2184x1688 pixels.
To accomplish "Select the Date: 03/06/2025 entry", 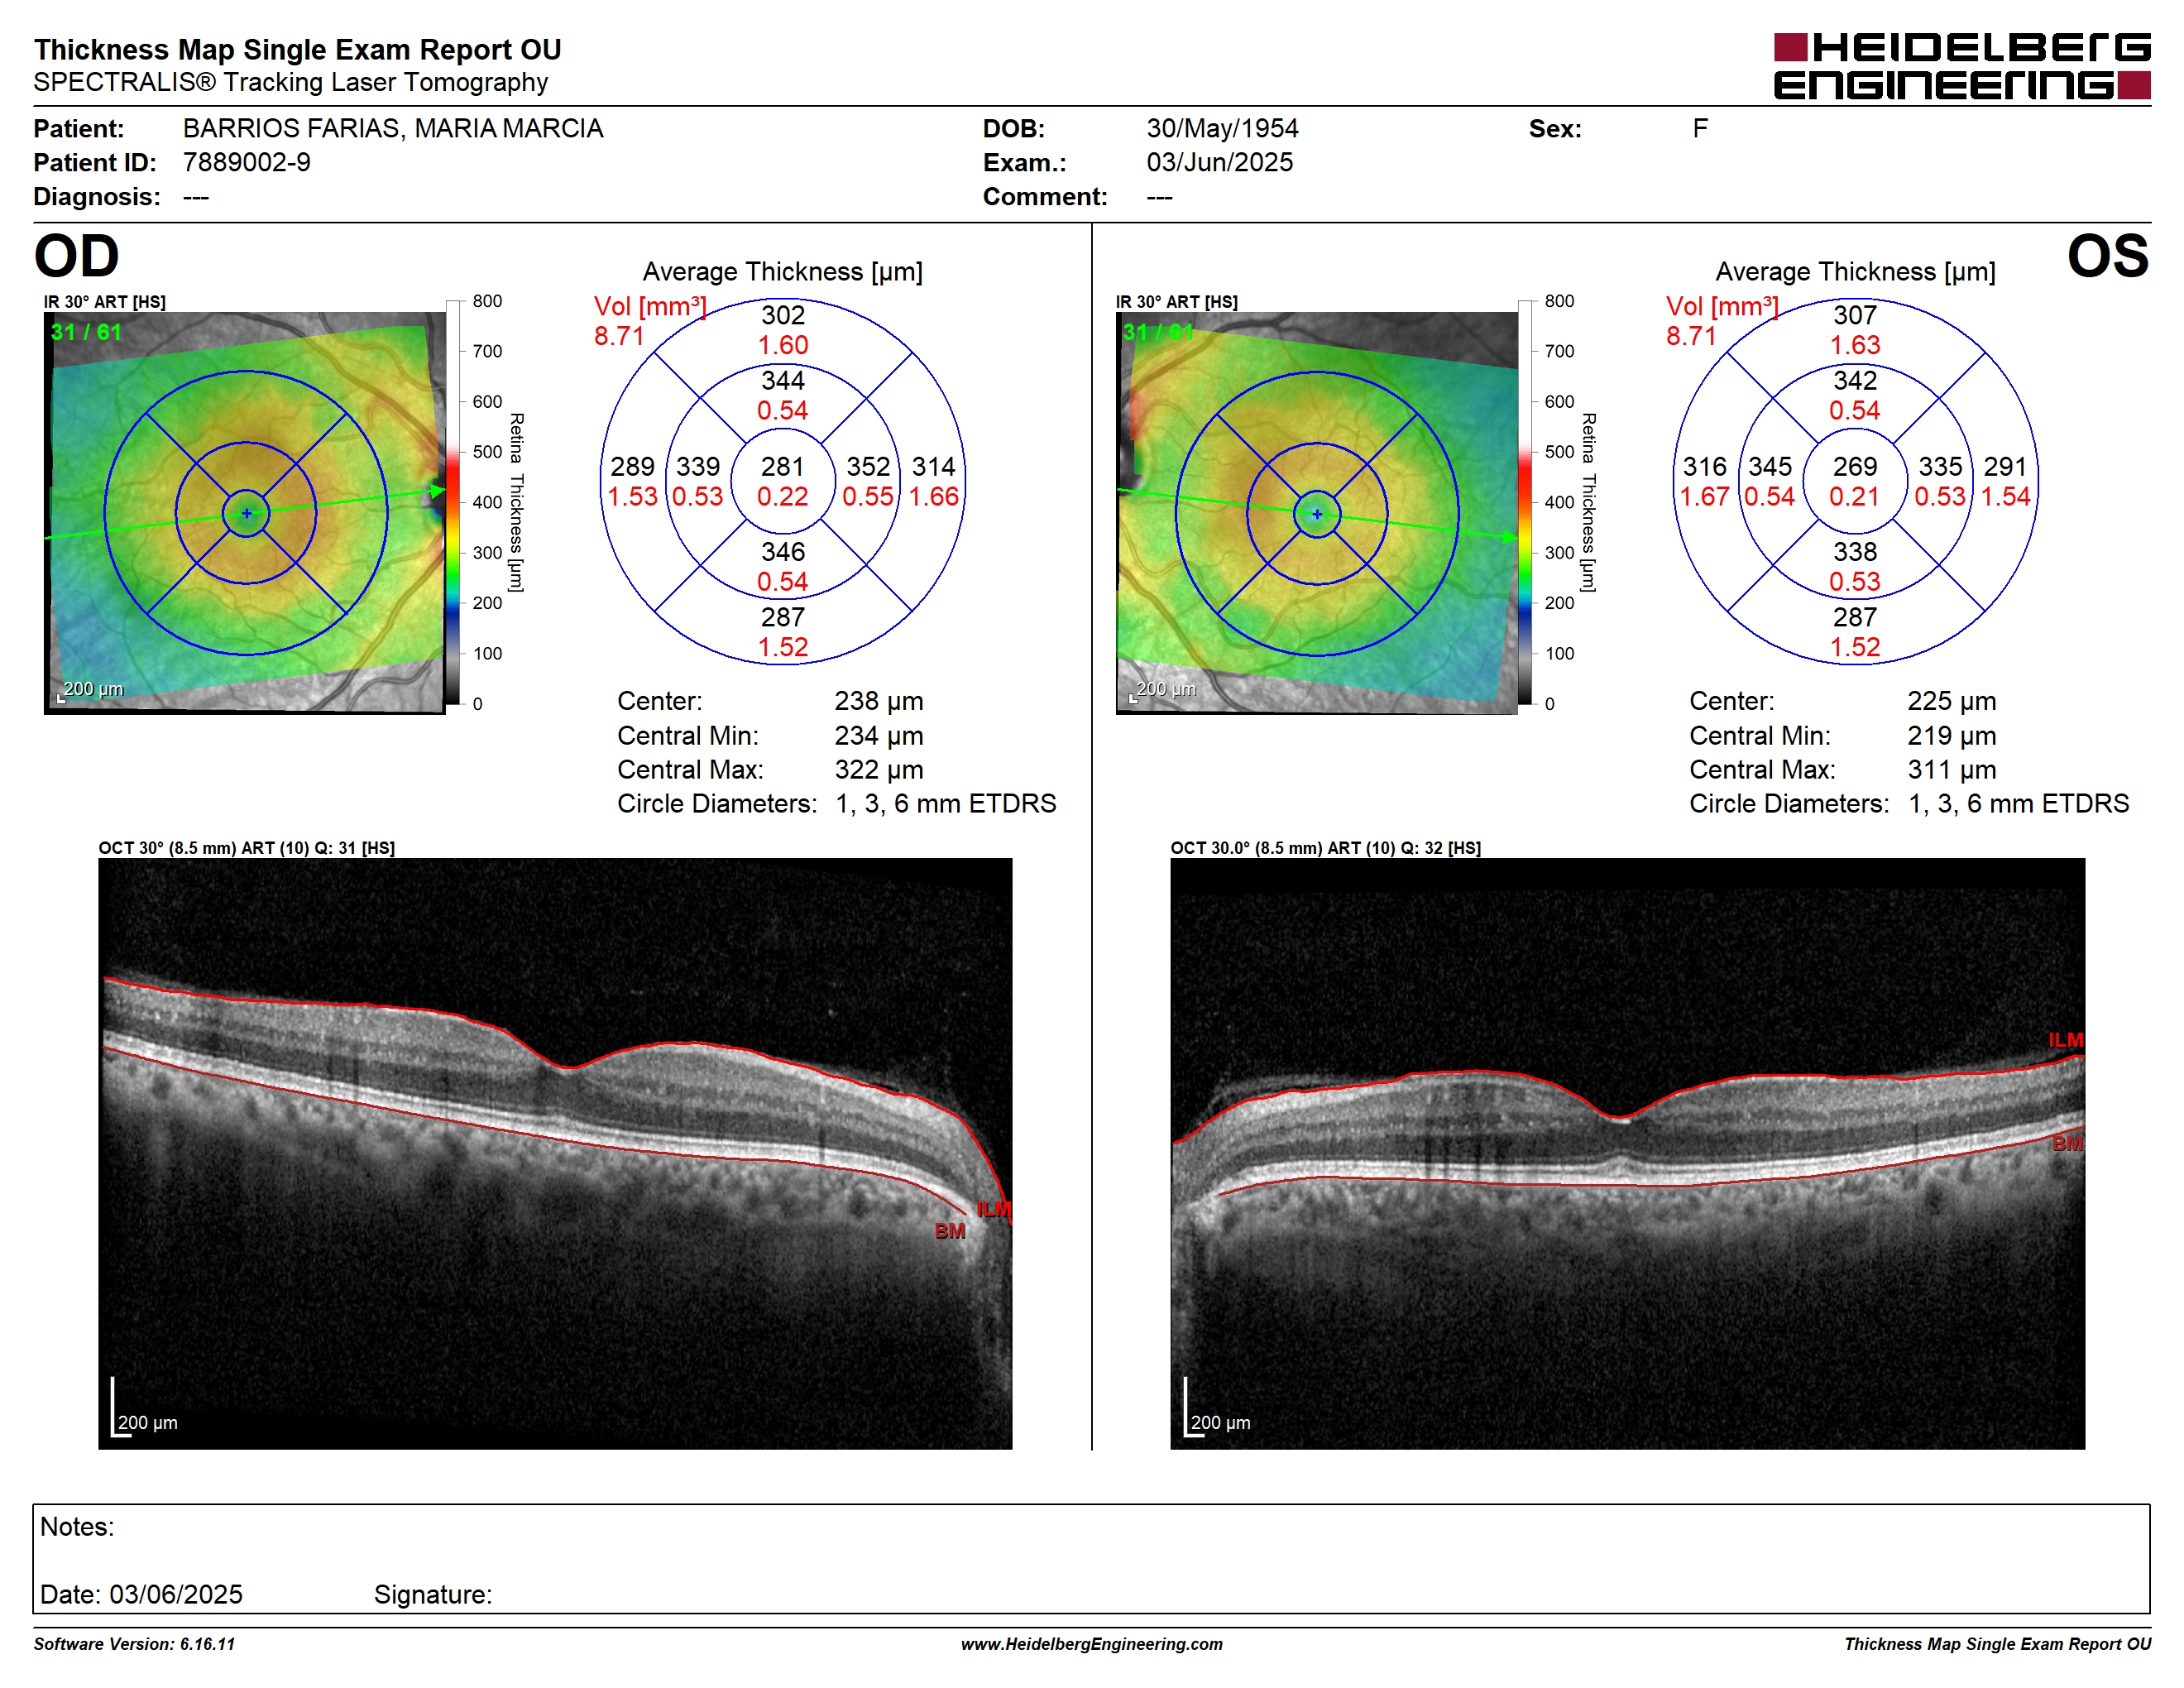I will (x=141, y=1595).
